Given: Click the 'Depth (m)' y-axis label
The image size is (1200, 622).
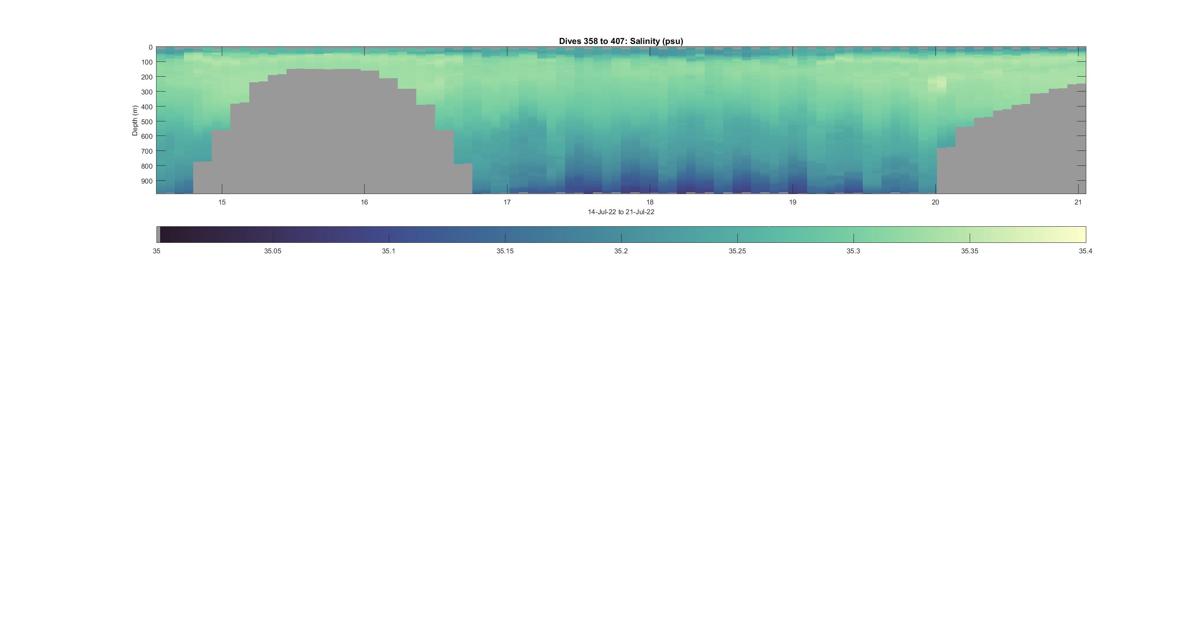Looking at the screenshot, I should pos(135,121).
